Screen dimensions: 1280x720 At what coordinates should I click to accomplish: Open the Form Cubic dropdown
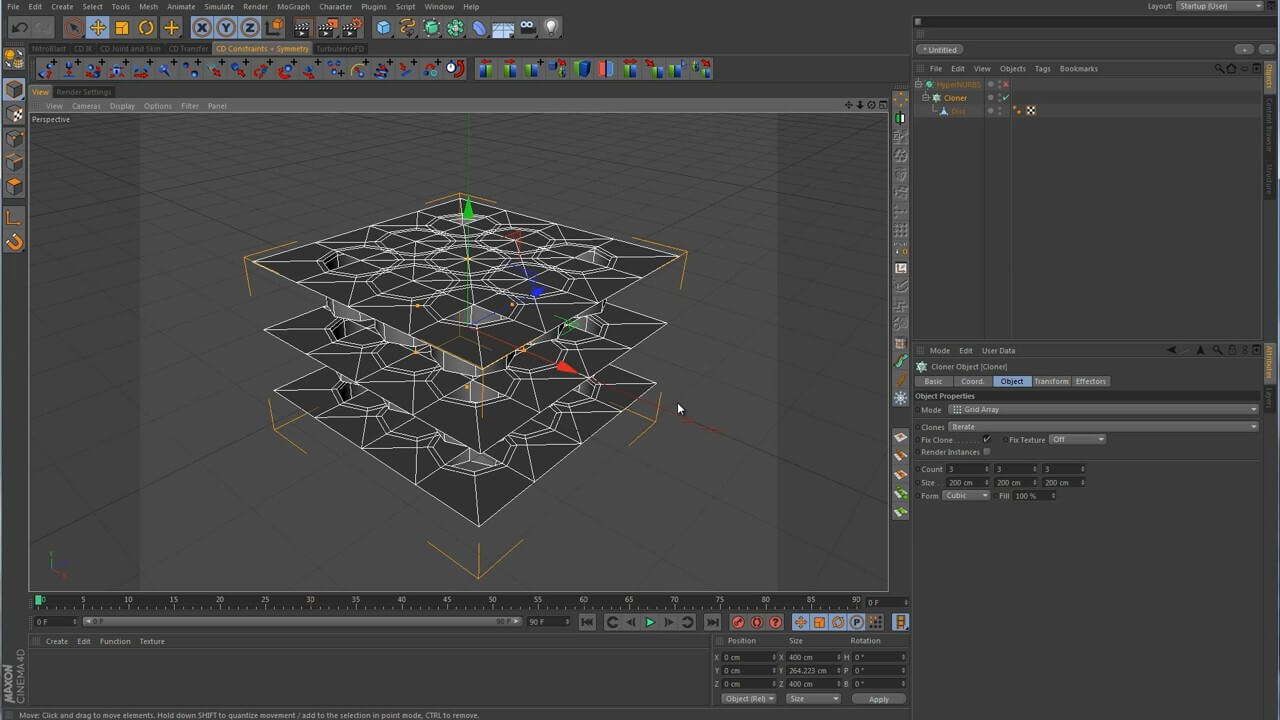[x=967, y=496]
